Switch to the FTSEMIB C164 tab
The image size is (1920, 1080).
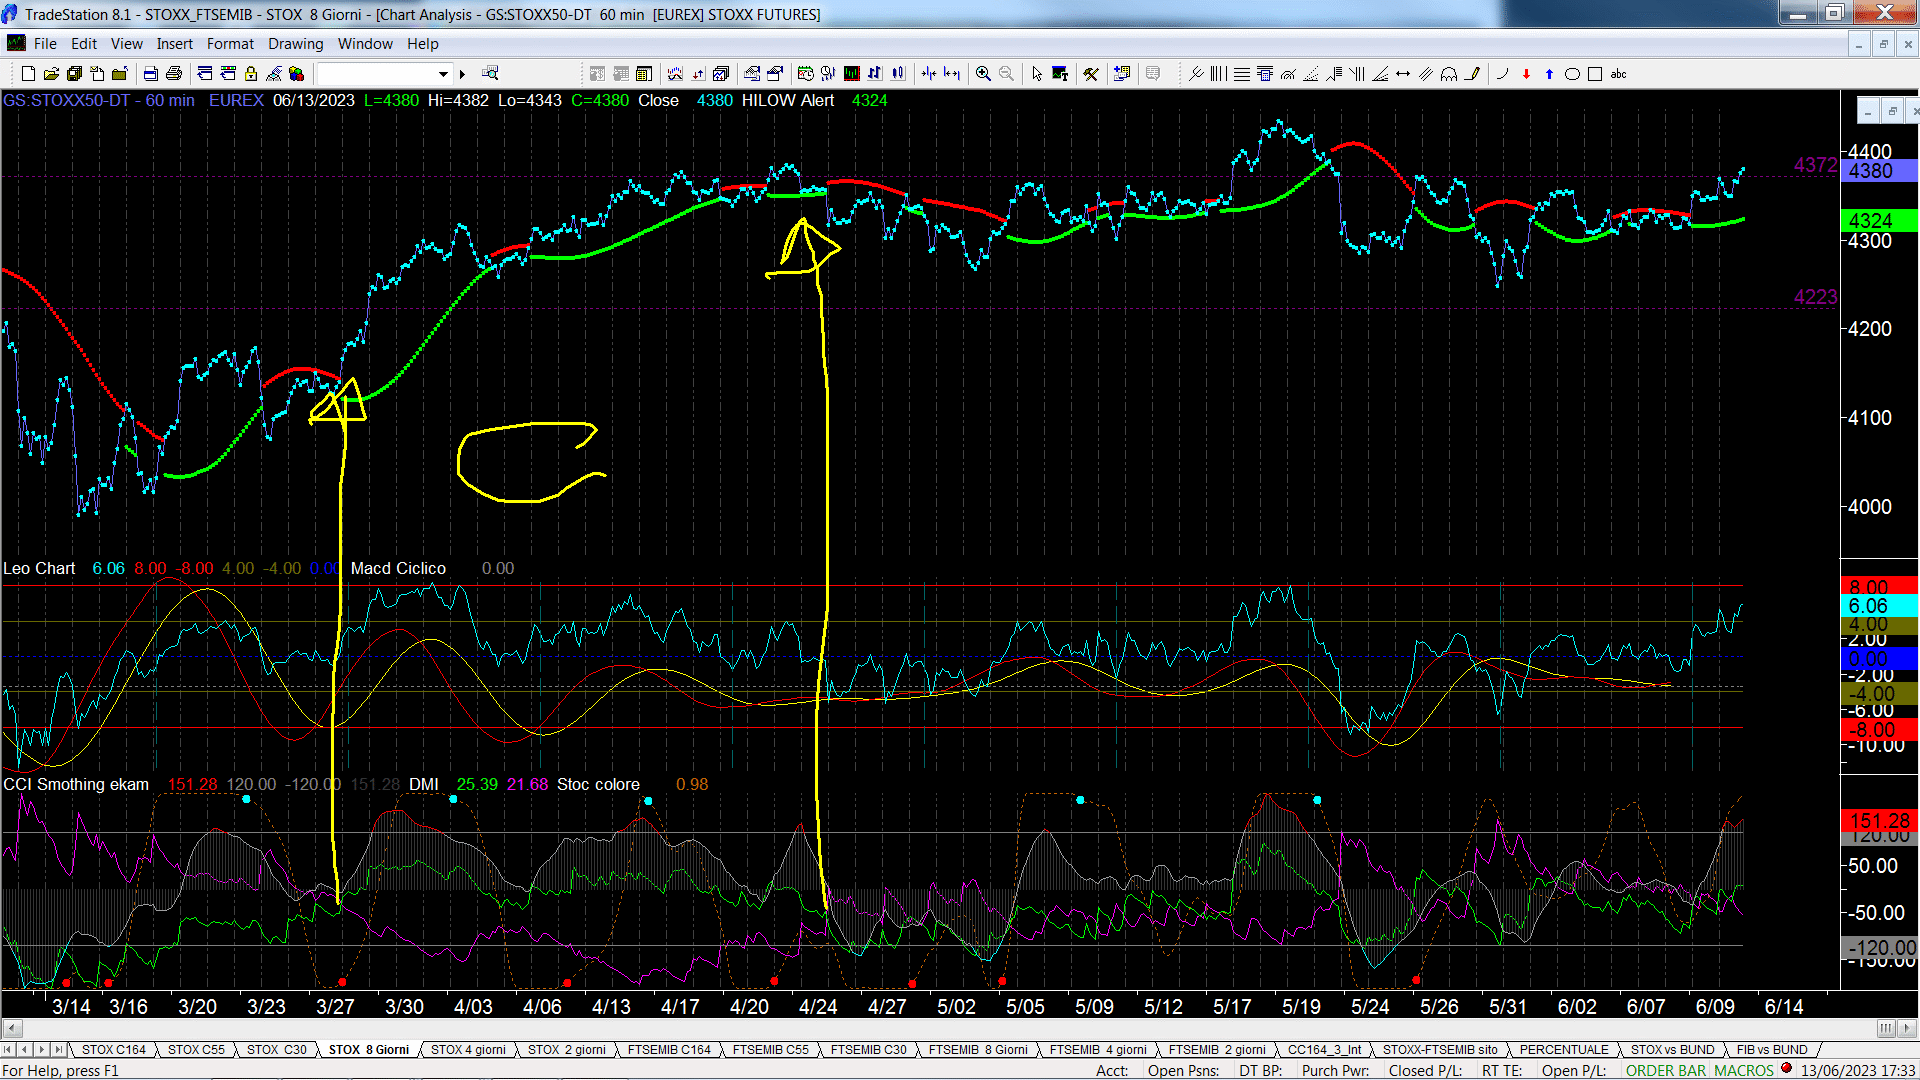coord(669,1050)
